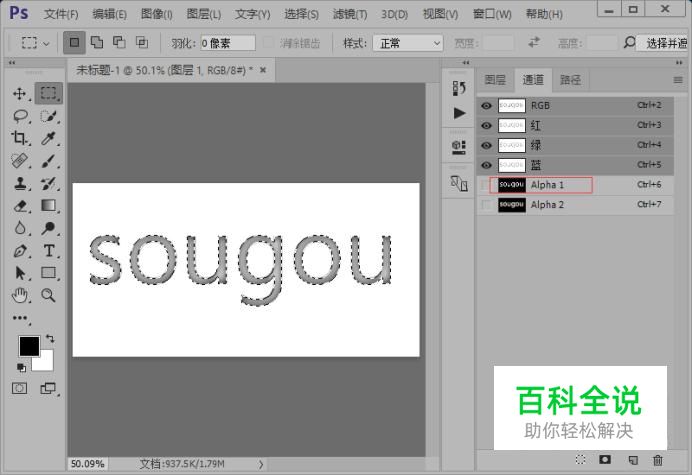Image resolution: width=692 pixels, height=475 pixels.
Task: Open the Channels panel options menu
Action: coord(678,80)
